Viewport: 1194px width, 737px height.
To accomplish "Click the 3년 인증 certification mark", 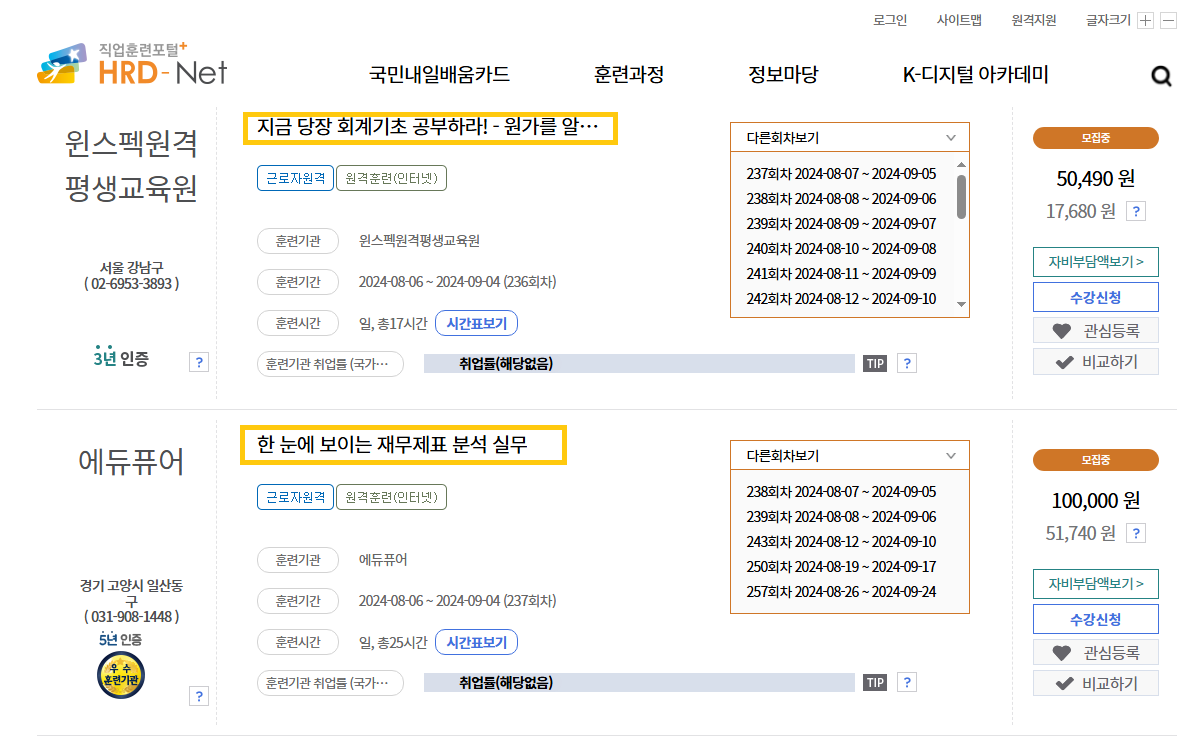I will pyautogui.click(x=121, y=356).
